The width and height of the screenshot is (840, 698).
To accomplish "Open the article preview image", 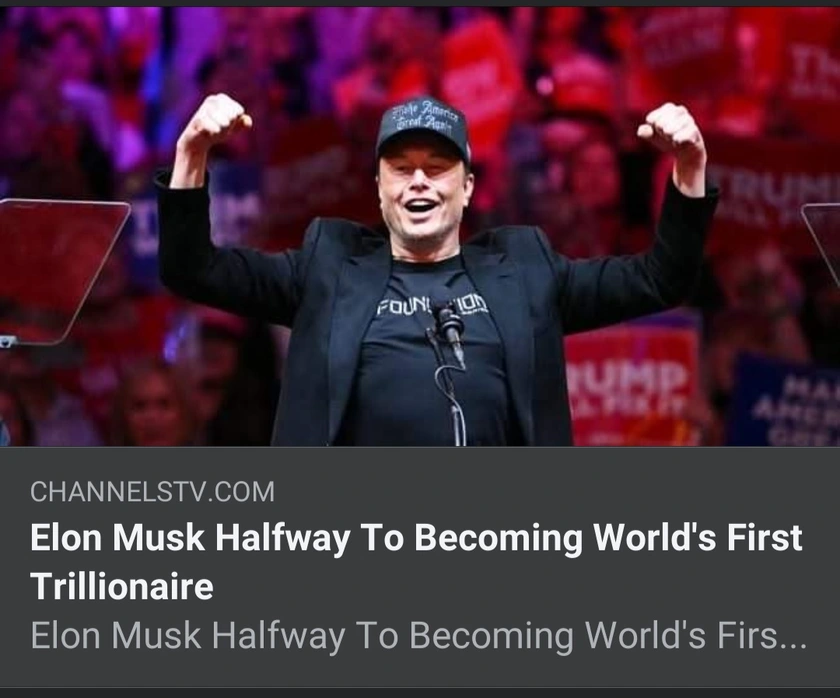I will [x=420, y=226].
